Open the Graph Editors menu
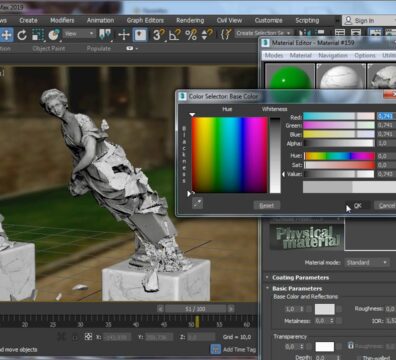This screenshot has height=360, width=396. tap(145, 20)
